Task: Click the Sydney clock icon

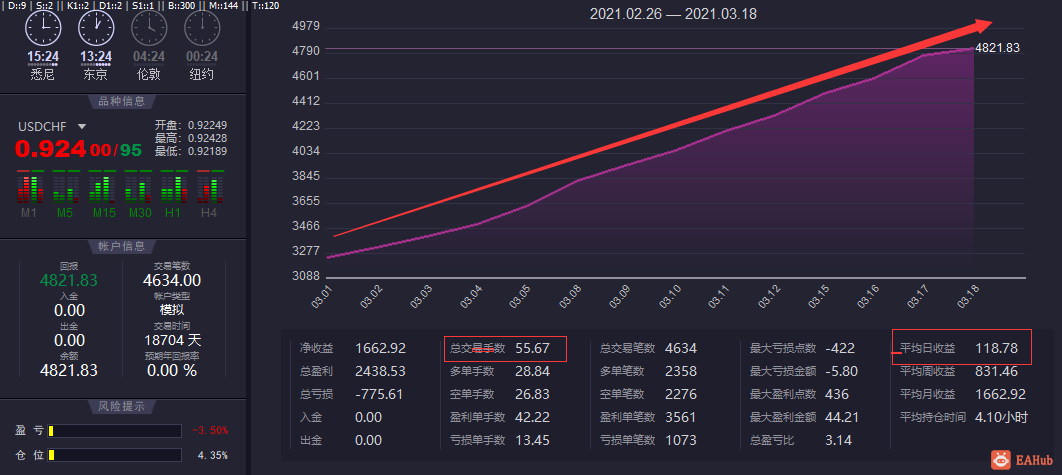Action: (x=43, y=28)
